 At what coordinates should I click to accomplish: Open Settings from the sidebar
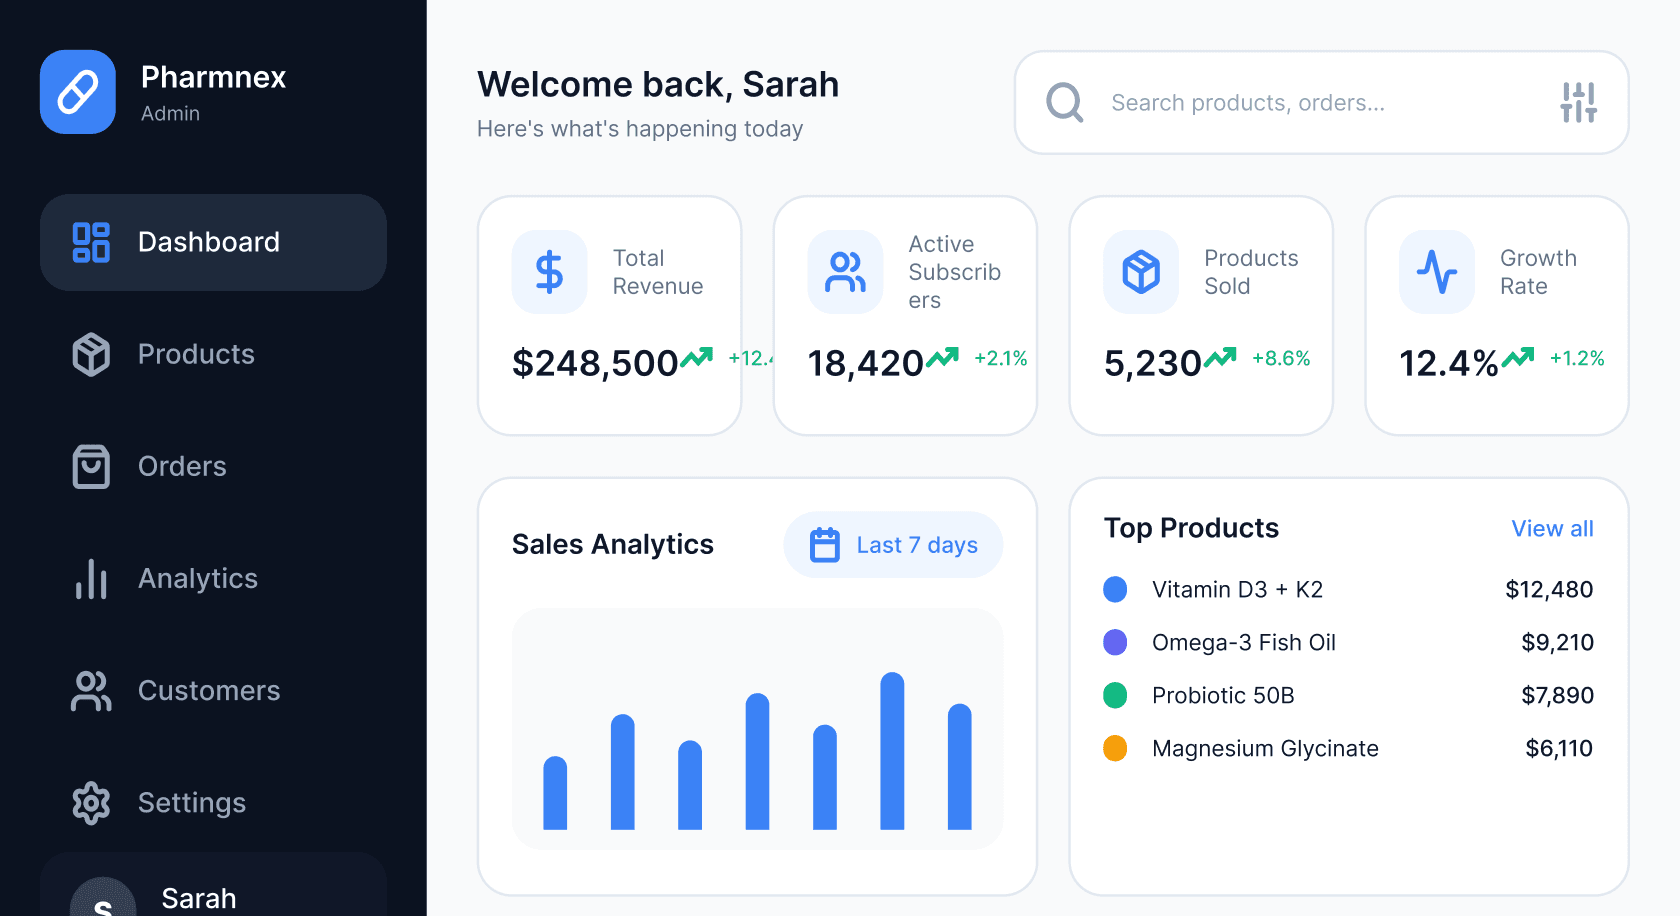click(213, 803)
